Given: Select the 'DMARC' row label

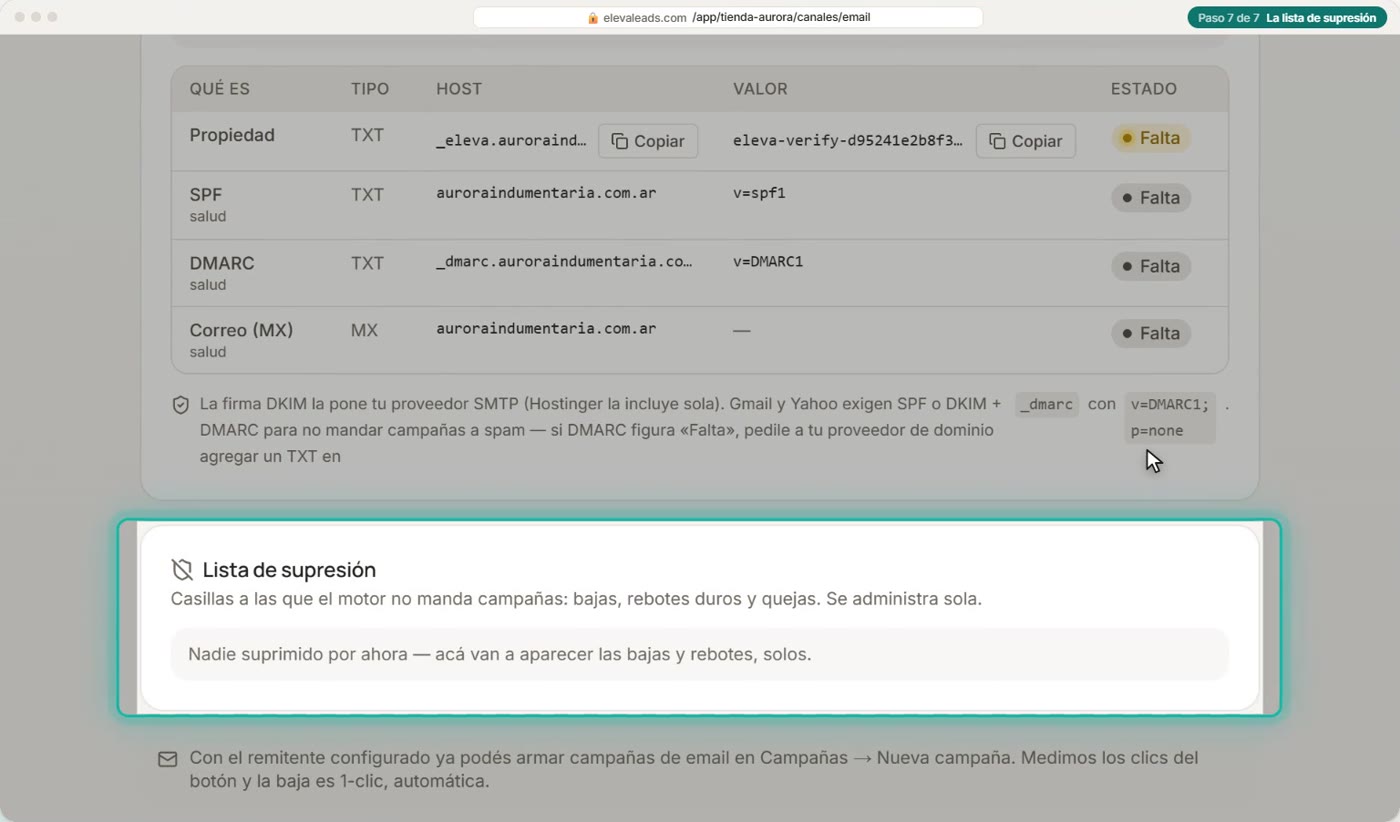Looking at the screenshot, I should (222, 263).
